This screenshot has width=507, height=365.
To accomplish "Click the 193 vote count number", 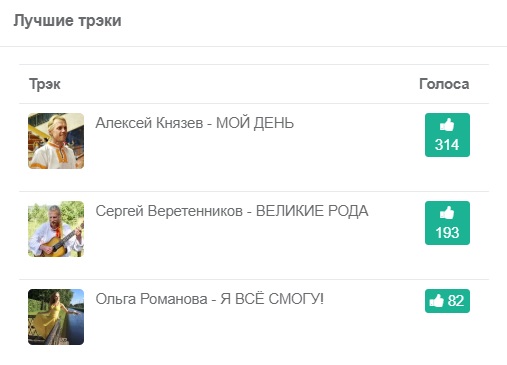I will coord(447,233).
